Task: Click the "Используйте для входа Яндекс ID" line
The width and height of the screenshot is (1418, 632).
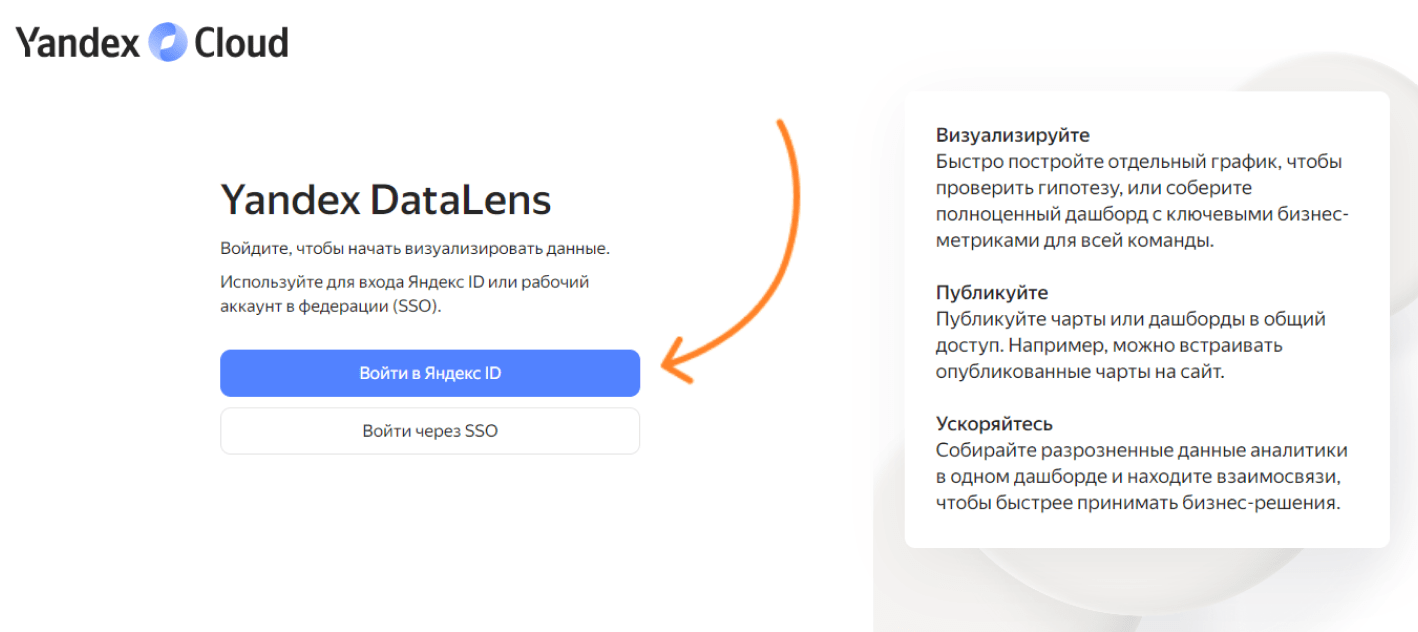Action: (404, 282)
